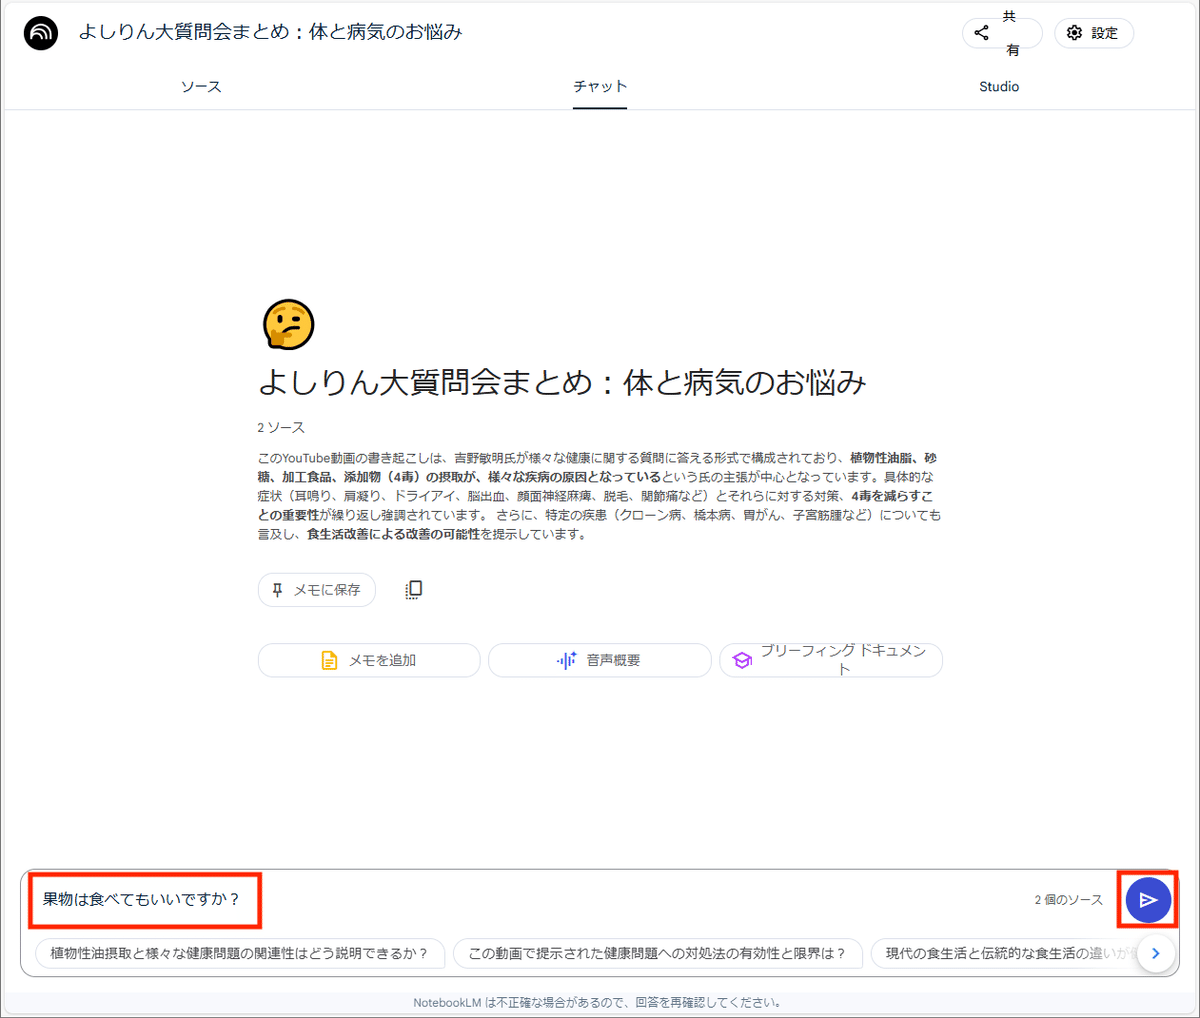Click the copy icon beside メモに保存

pos(412,590)
